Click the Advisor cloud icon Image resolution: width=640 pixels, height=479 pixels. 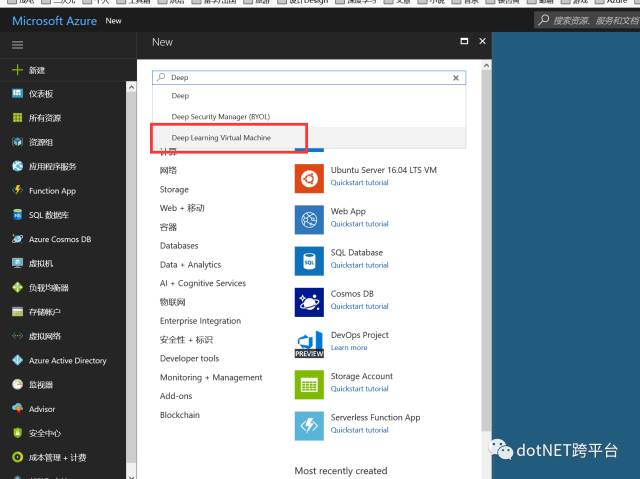coord(17,408)
